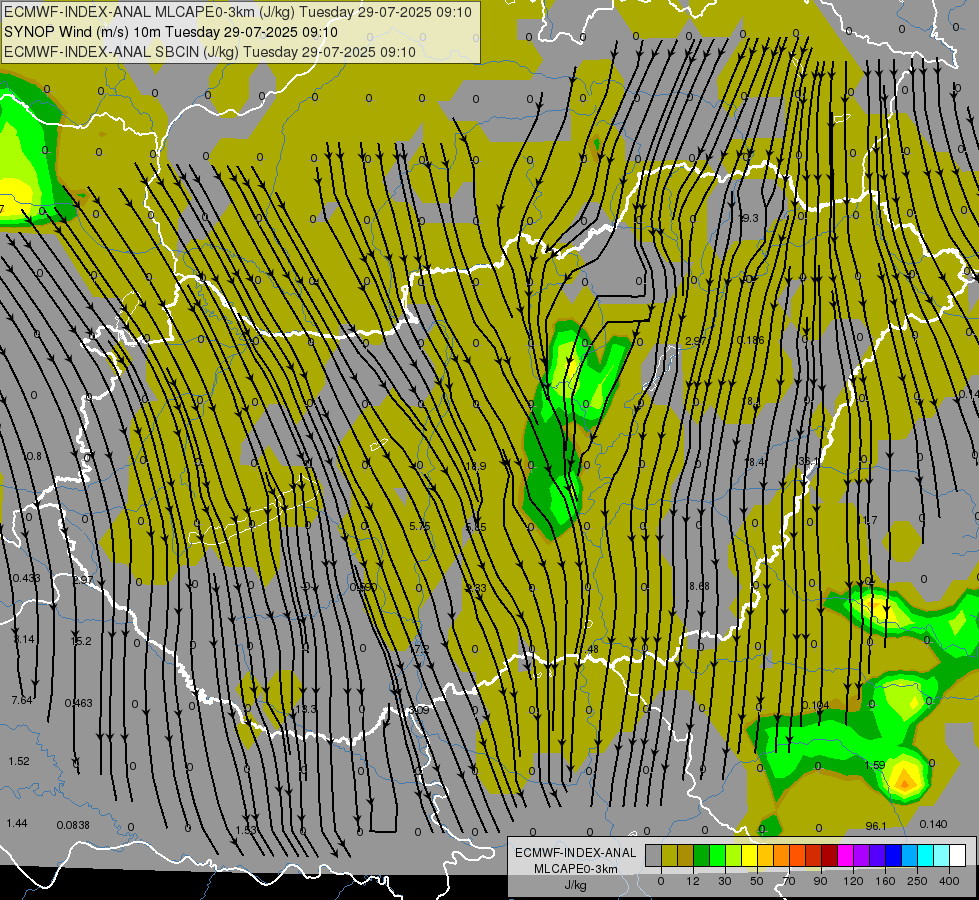The image size is (979, 900).
Task: Select the orange-red legend swatch right of 70
Action: (798, 855)
